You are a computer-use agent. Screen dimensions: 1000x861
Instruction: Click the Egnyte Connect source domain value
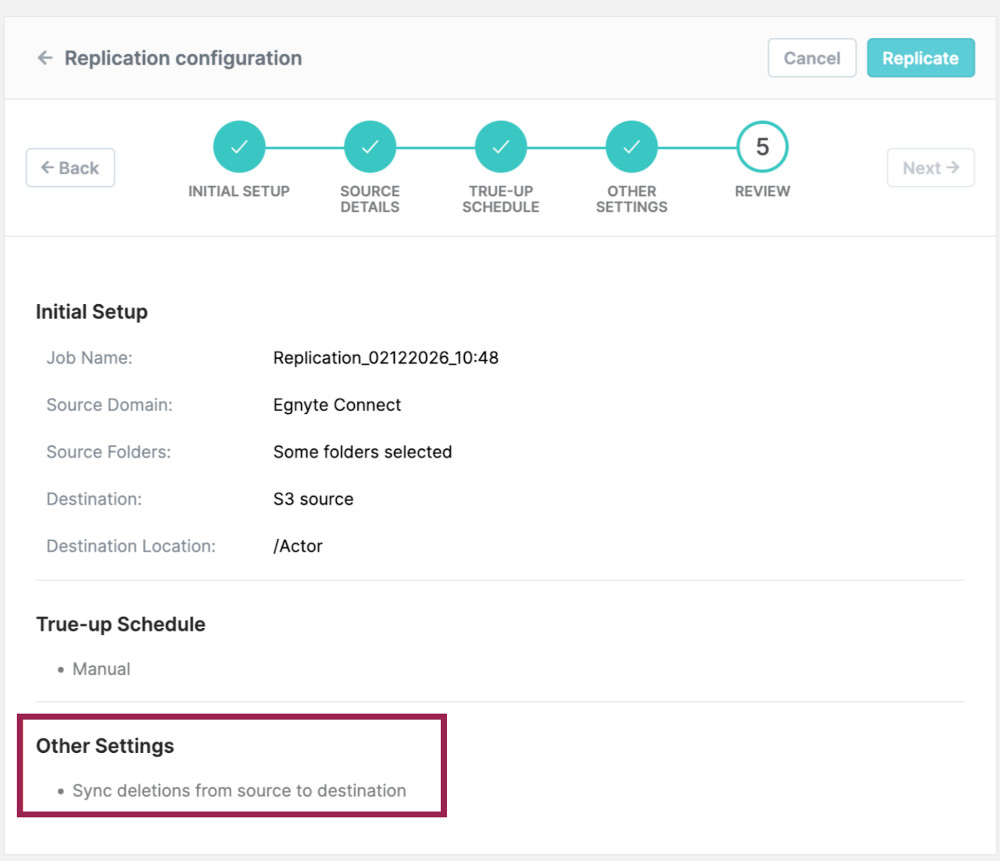point(337,405)
